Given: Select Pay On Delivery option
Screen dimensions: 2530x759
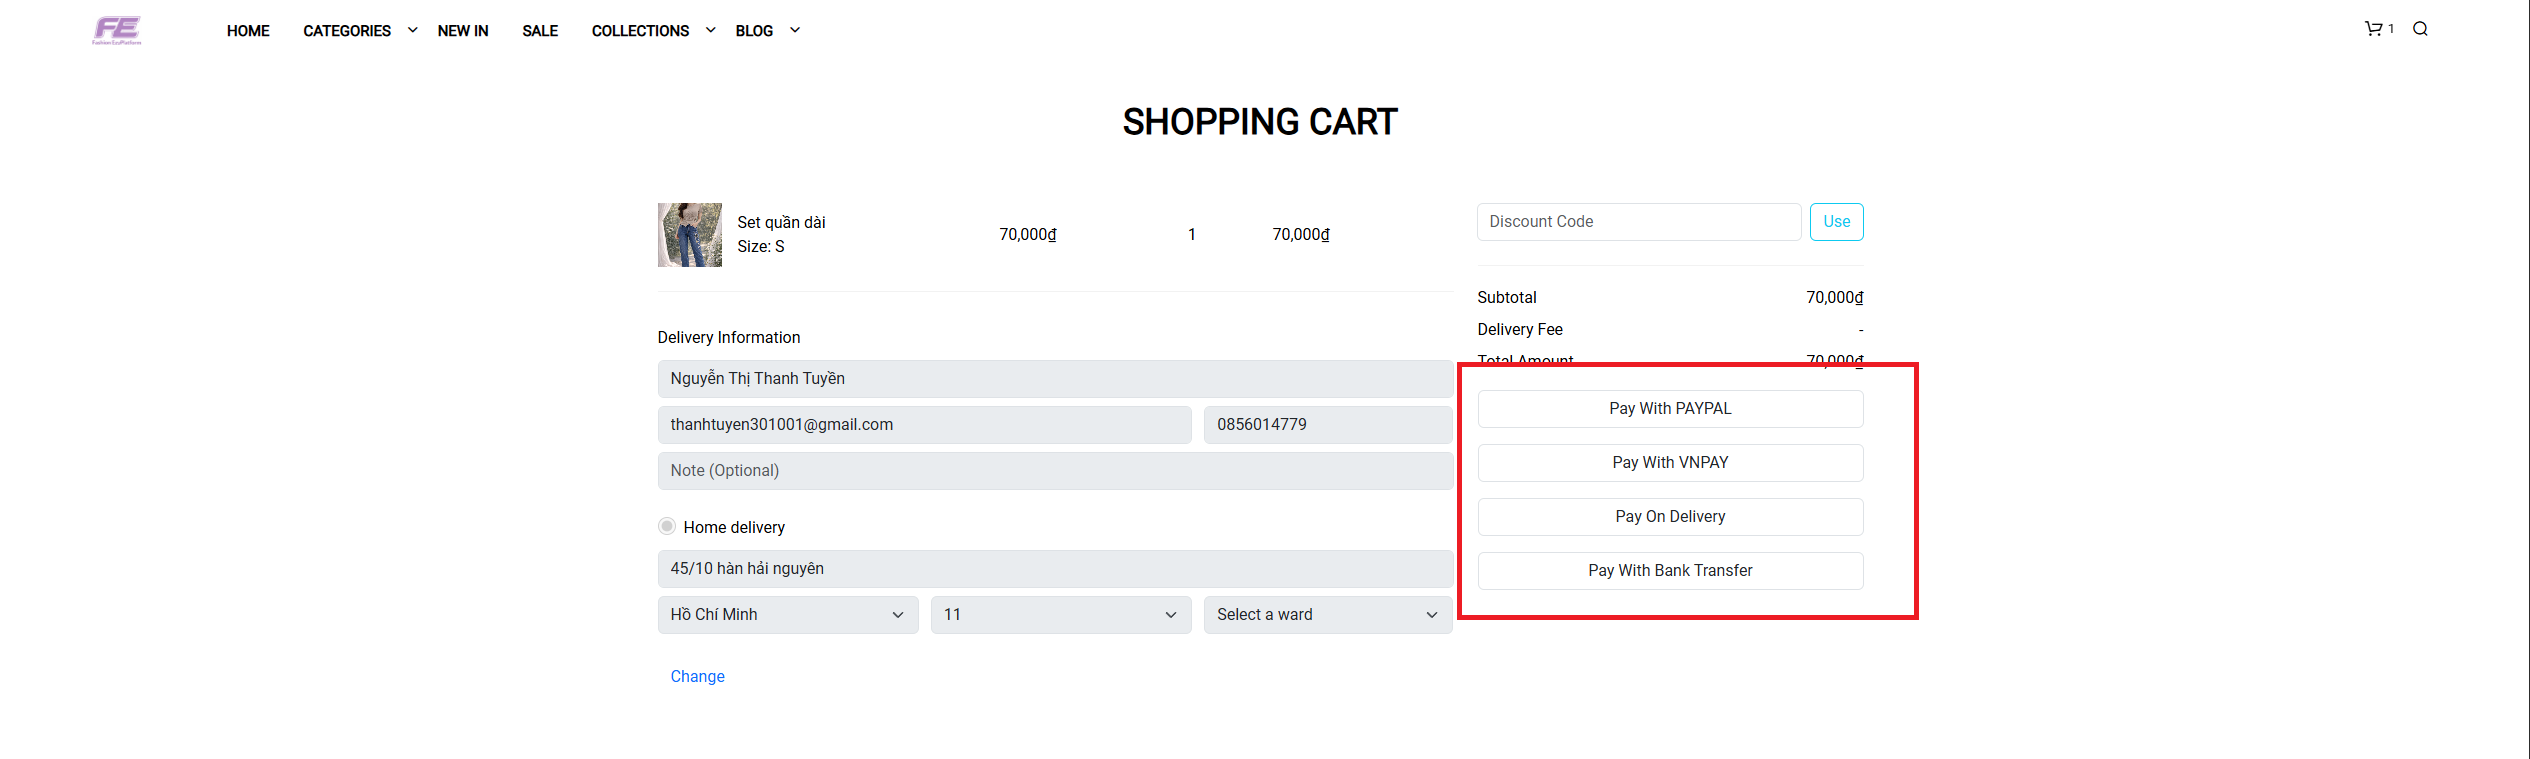Looking at the screenshot, I should coord(1670,517).
